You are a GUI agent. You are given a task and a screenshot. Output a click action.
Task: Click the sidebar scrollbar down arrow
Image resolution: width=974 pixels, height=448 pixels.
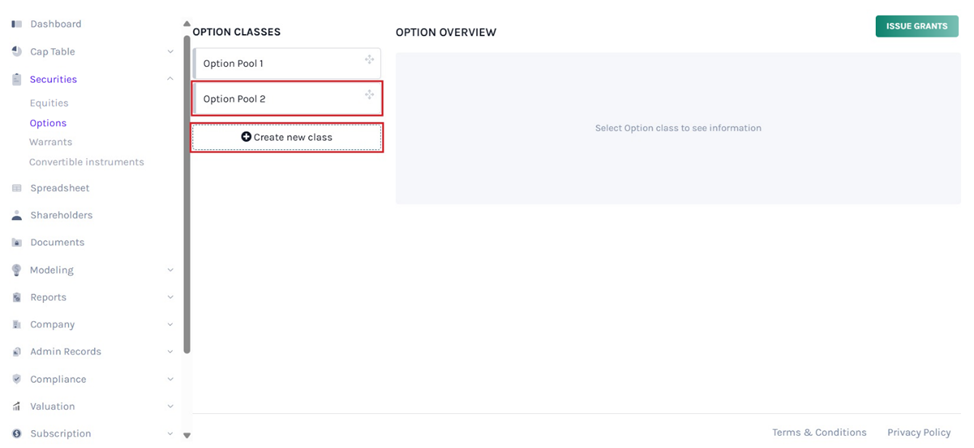187,436
